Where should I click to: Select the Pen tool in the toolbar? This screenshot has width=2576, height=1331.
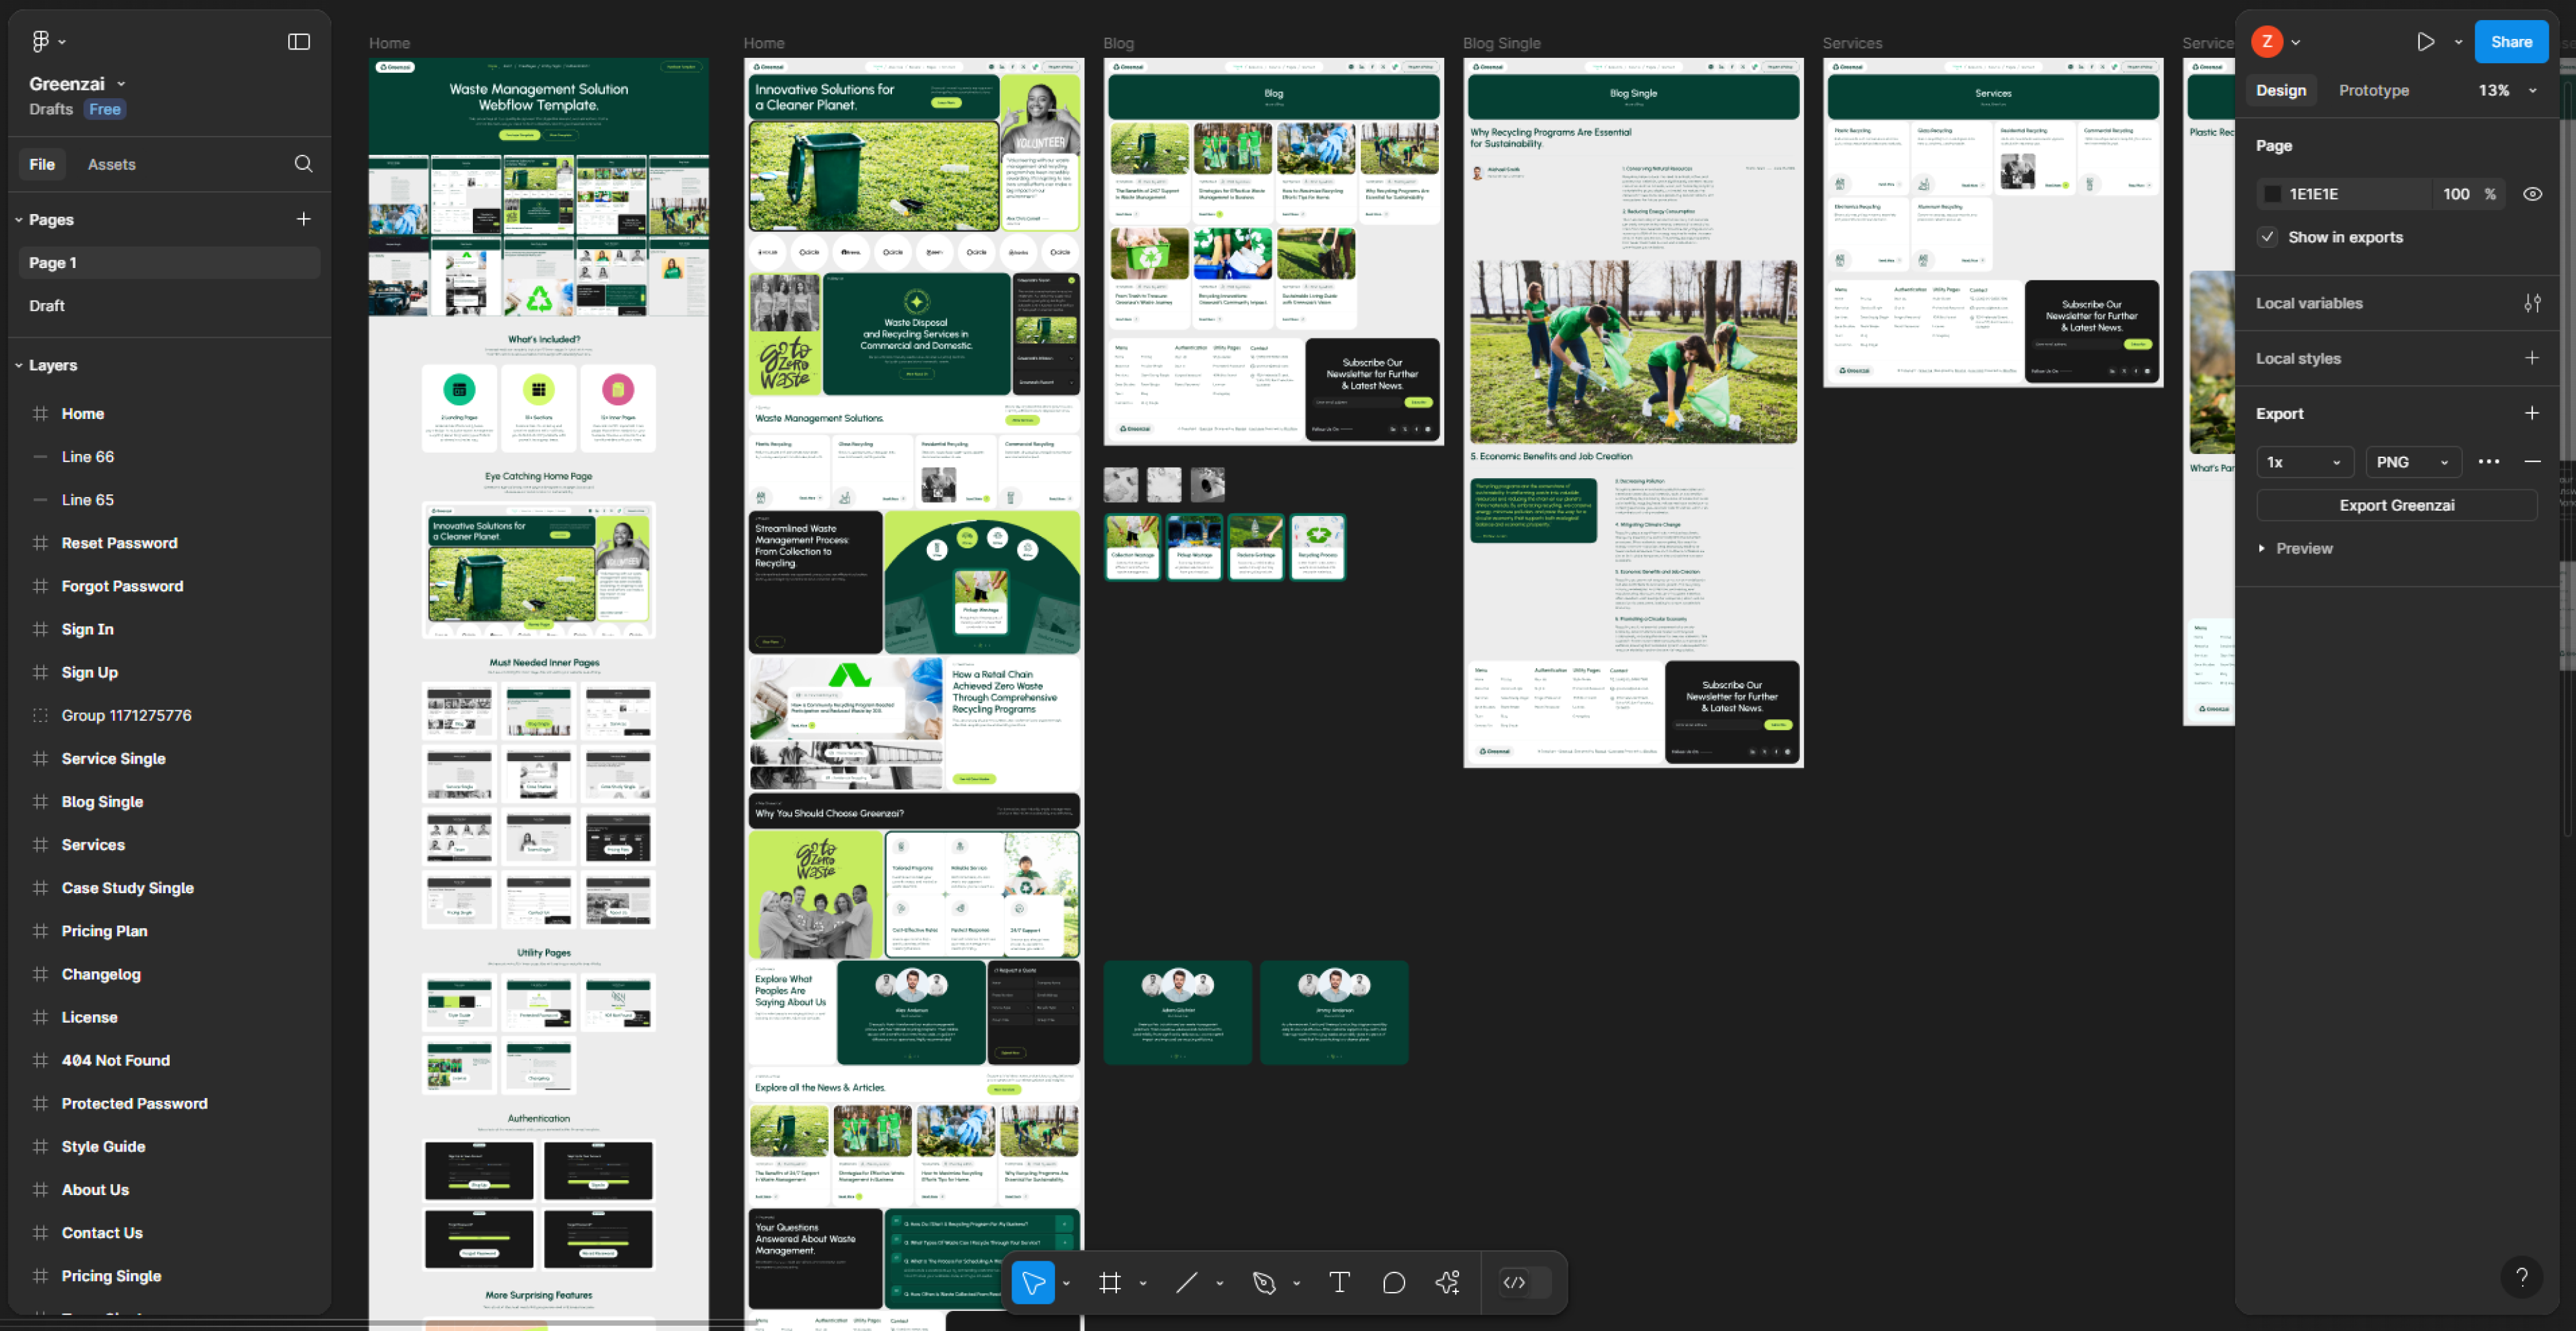pyautogui.click(x=1264, y=1283)
